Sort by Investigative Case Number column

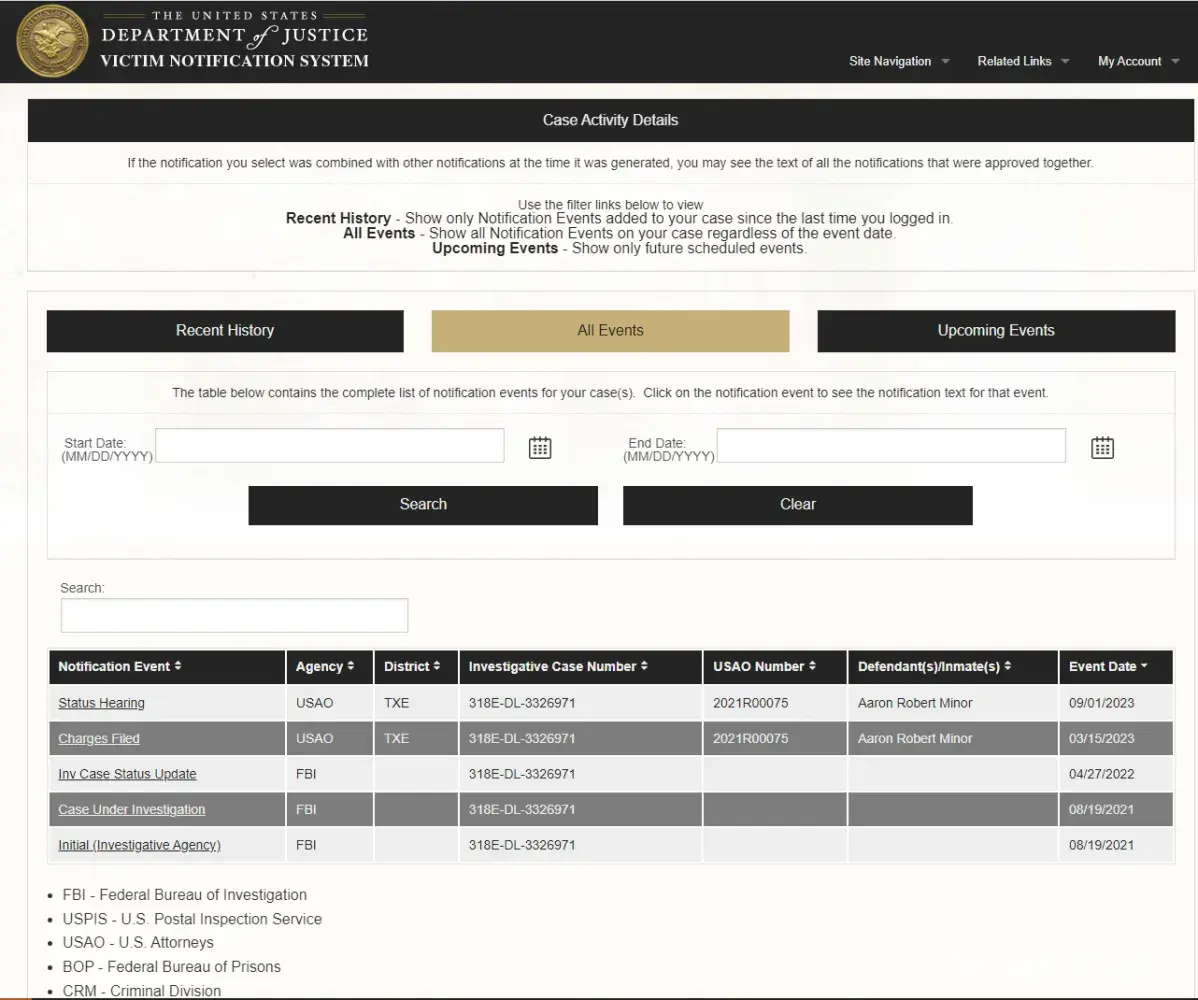click(558, 667)
